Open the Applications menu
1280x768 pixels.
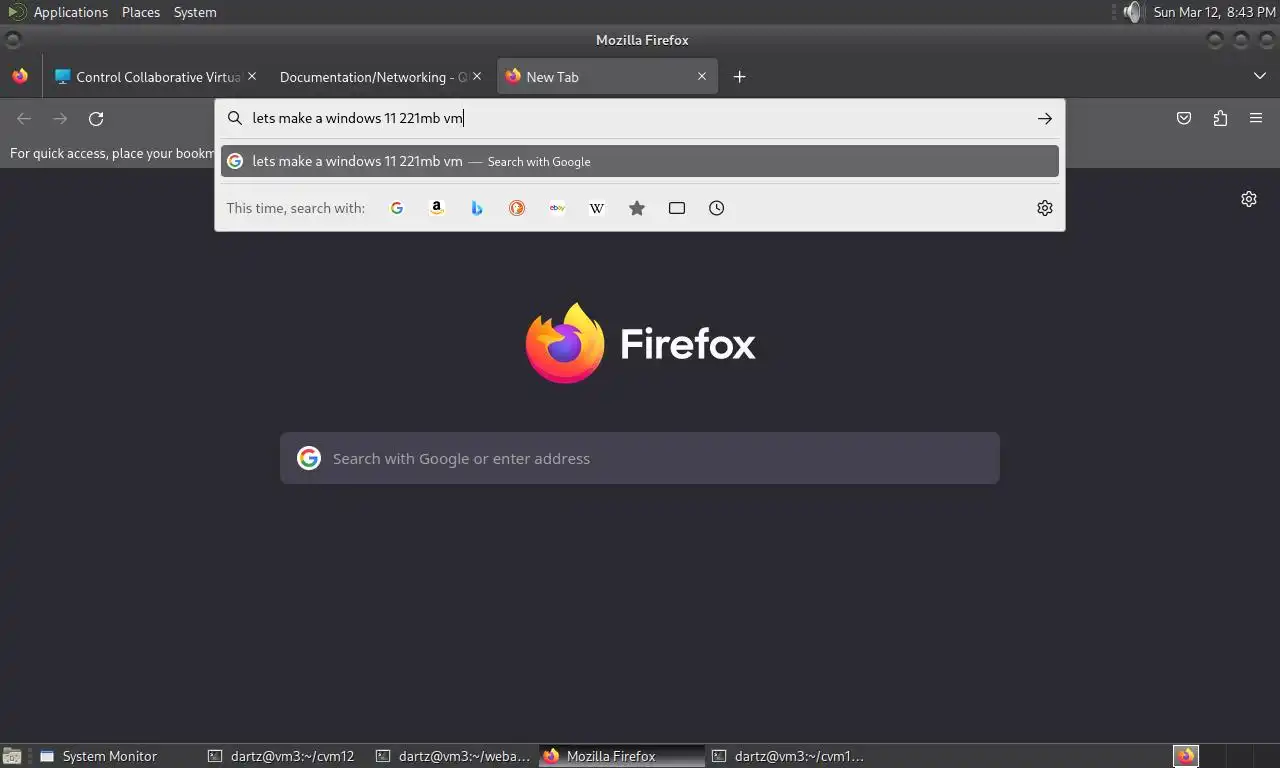point(70,12)
